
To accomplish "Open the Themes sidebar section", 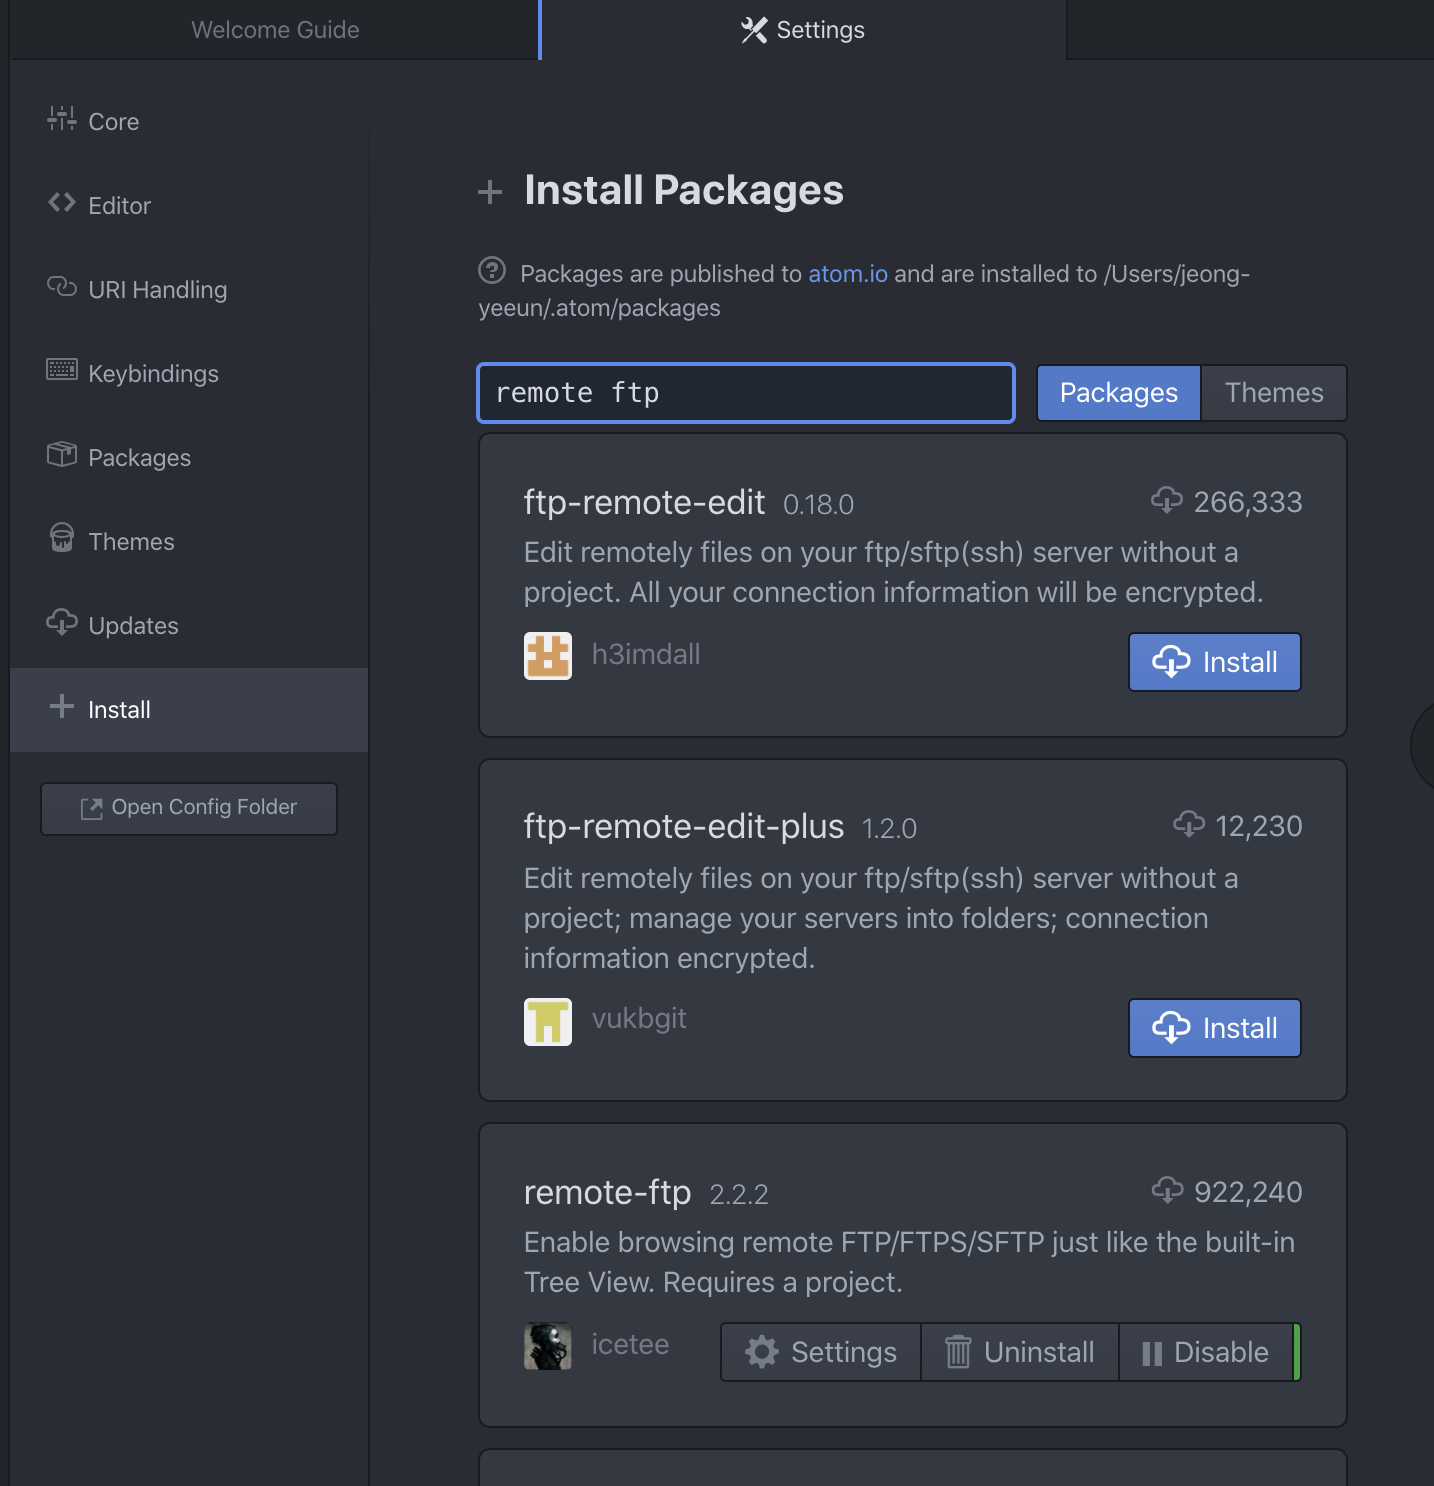I will point(189,541).
